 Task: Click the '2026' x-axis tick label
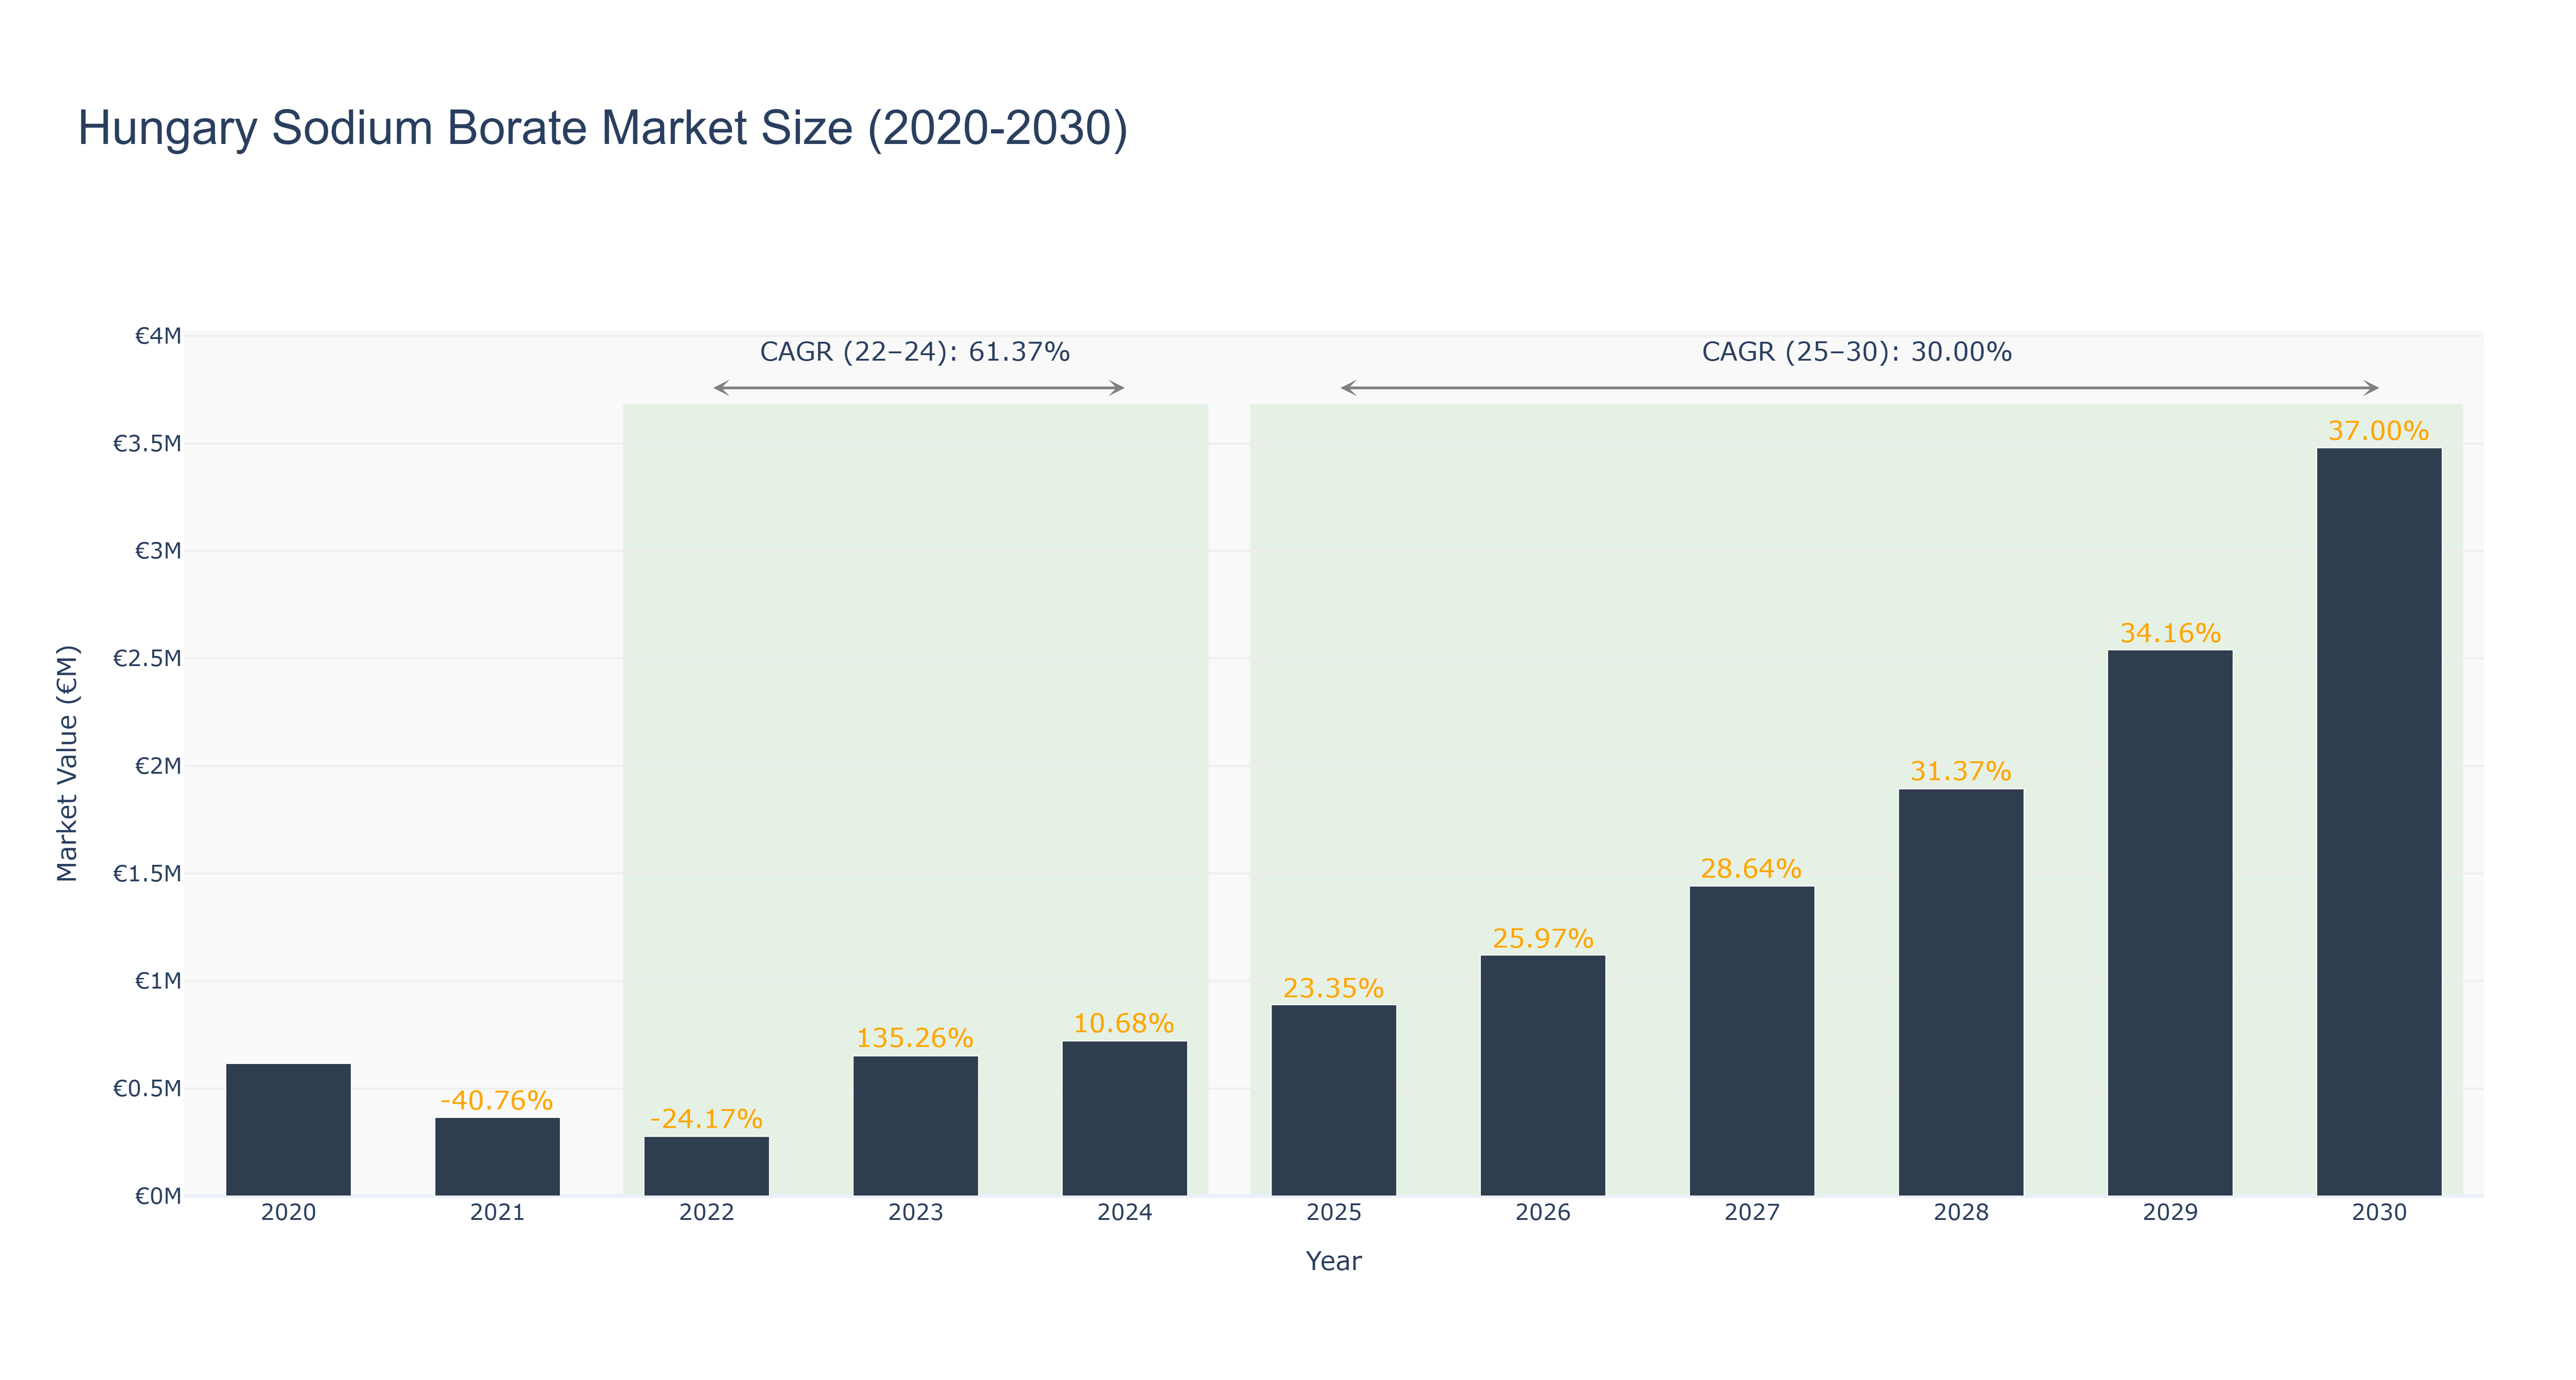1542,1213
